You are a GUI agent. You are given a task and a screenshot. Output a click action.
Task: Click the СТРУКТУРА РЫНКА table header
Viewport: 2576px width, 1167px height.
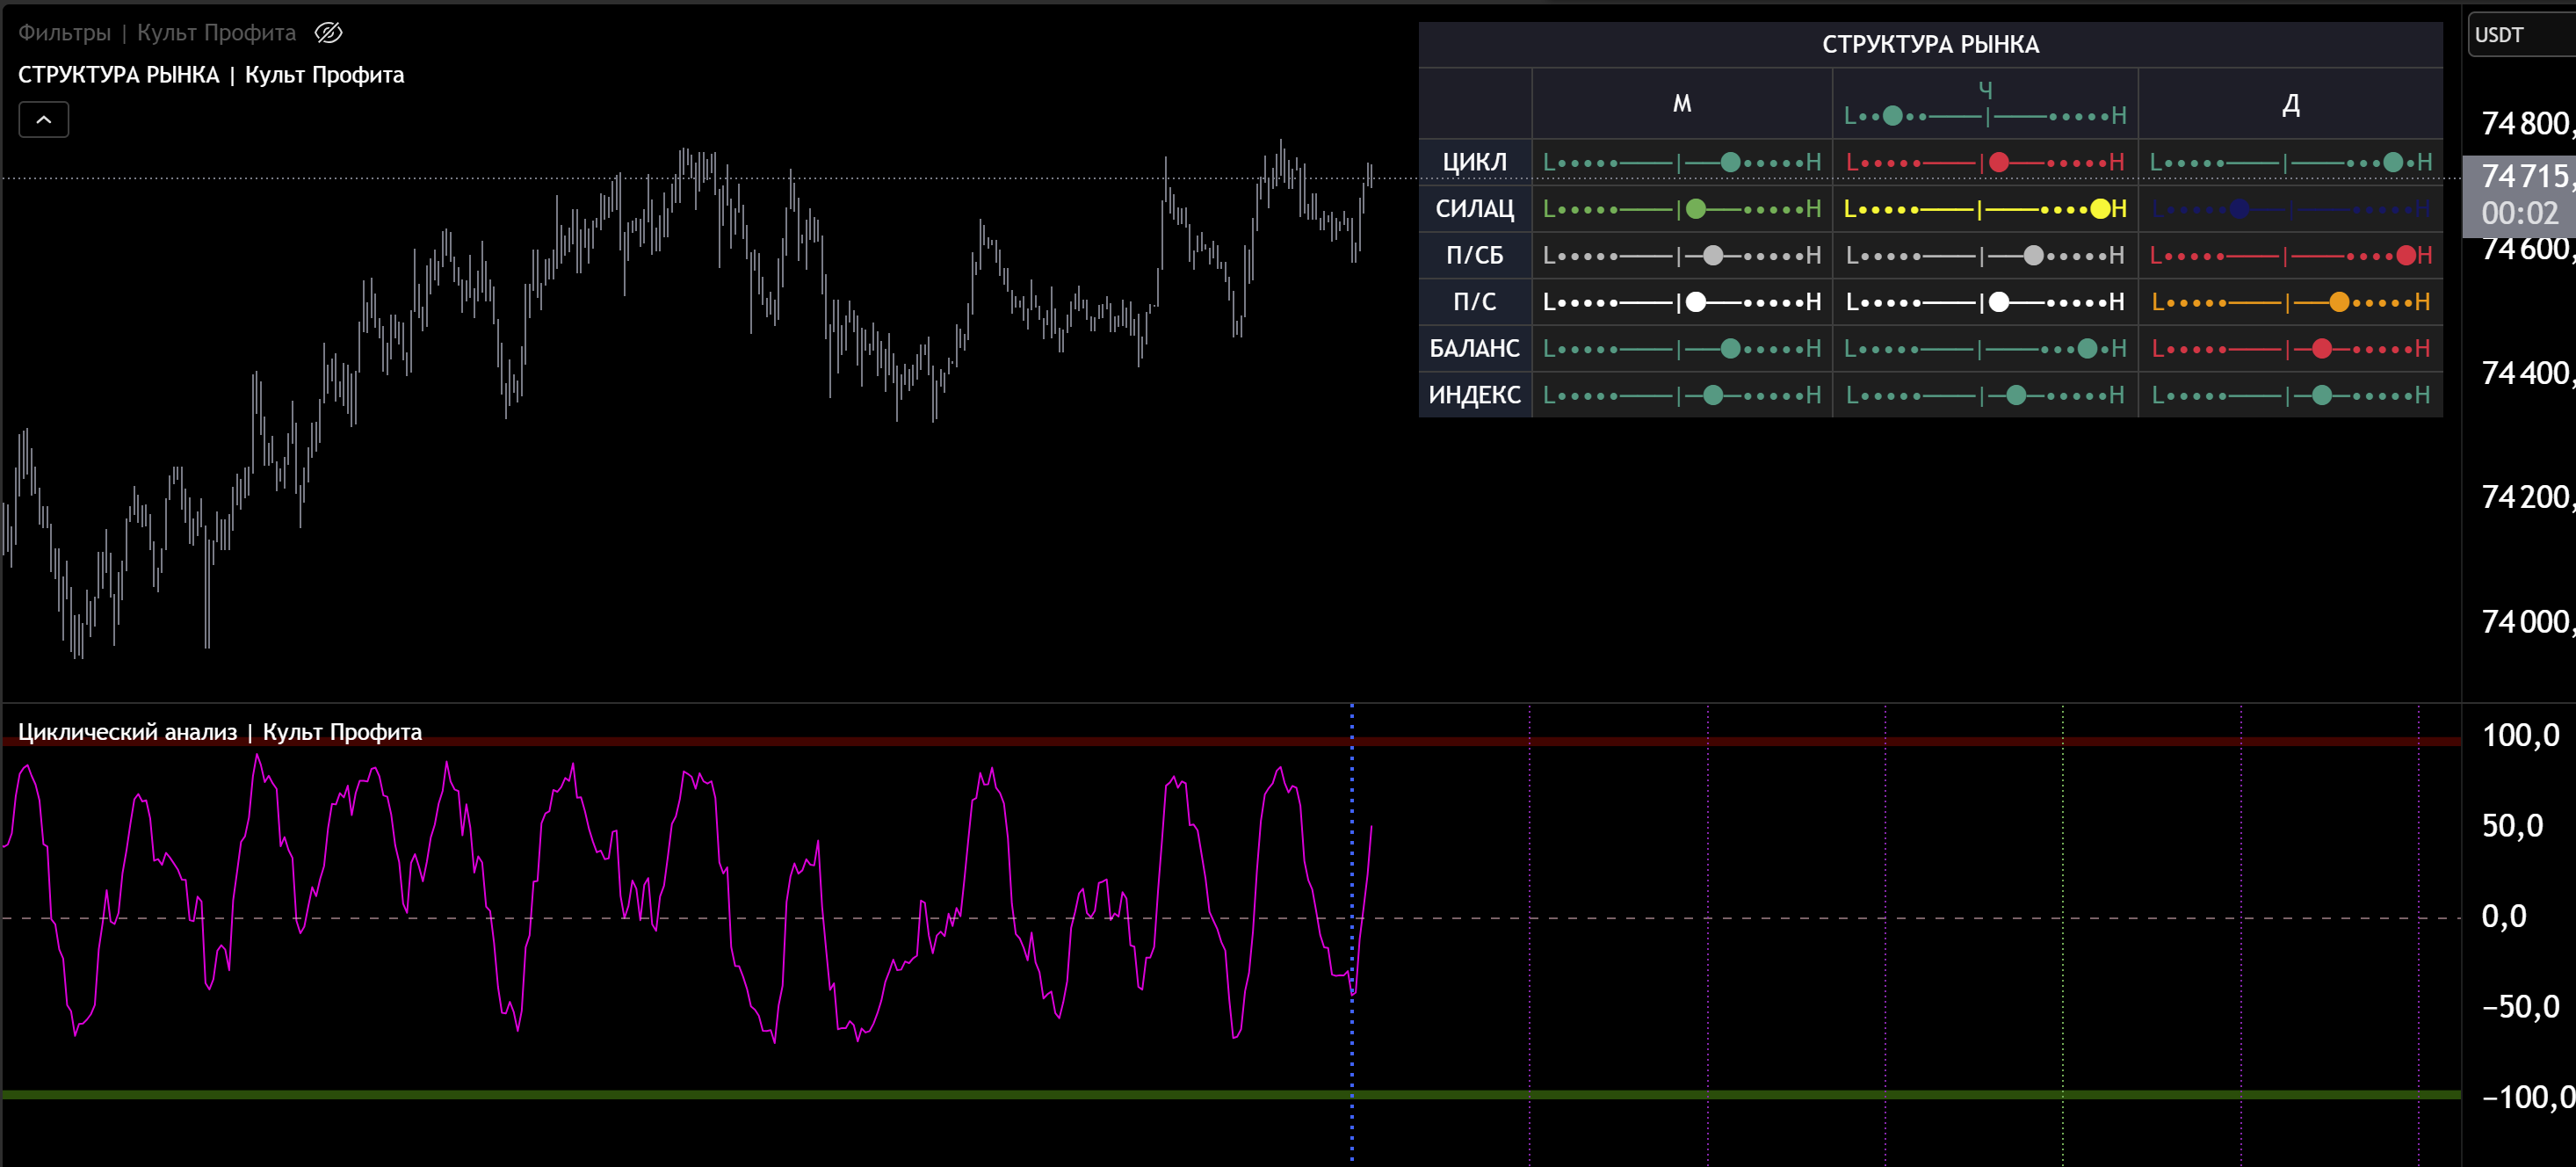(1929, 44)
